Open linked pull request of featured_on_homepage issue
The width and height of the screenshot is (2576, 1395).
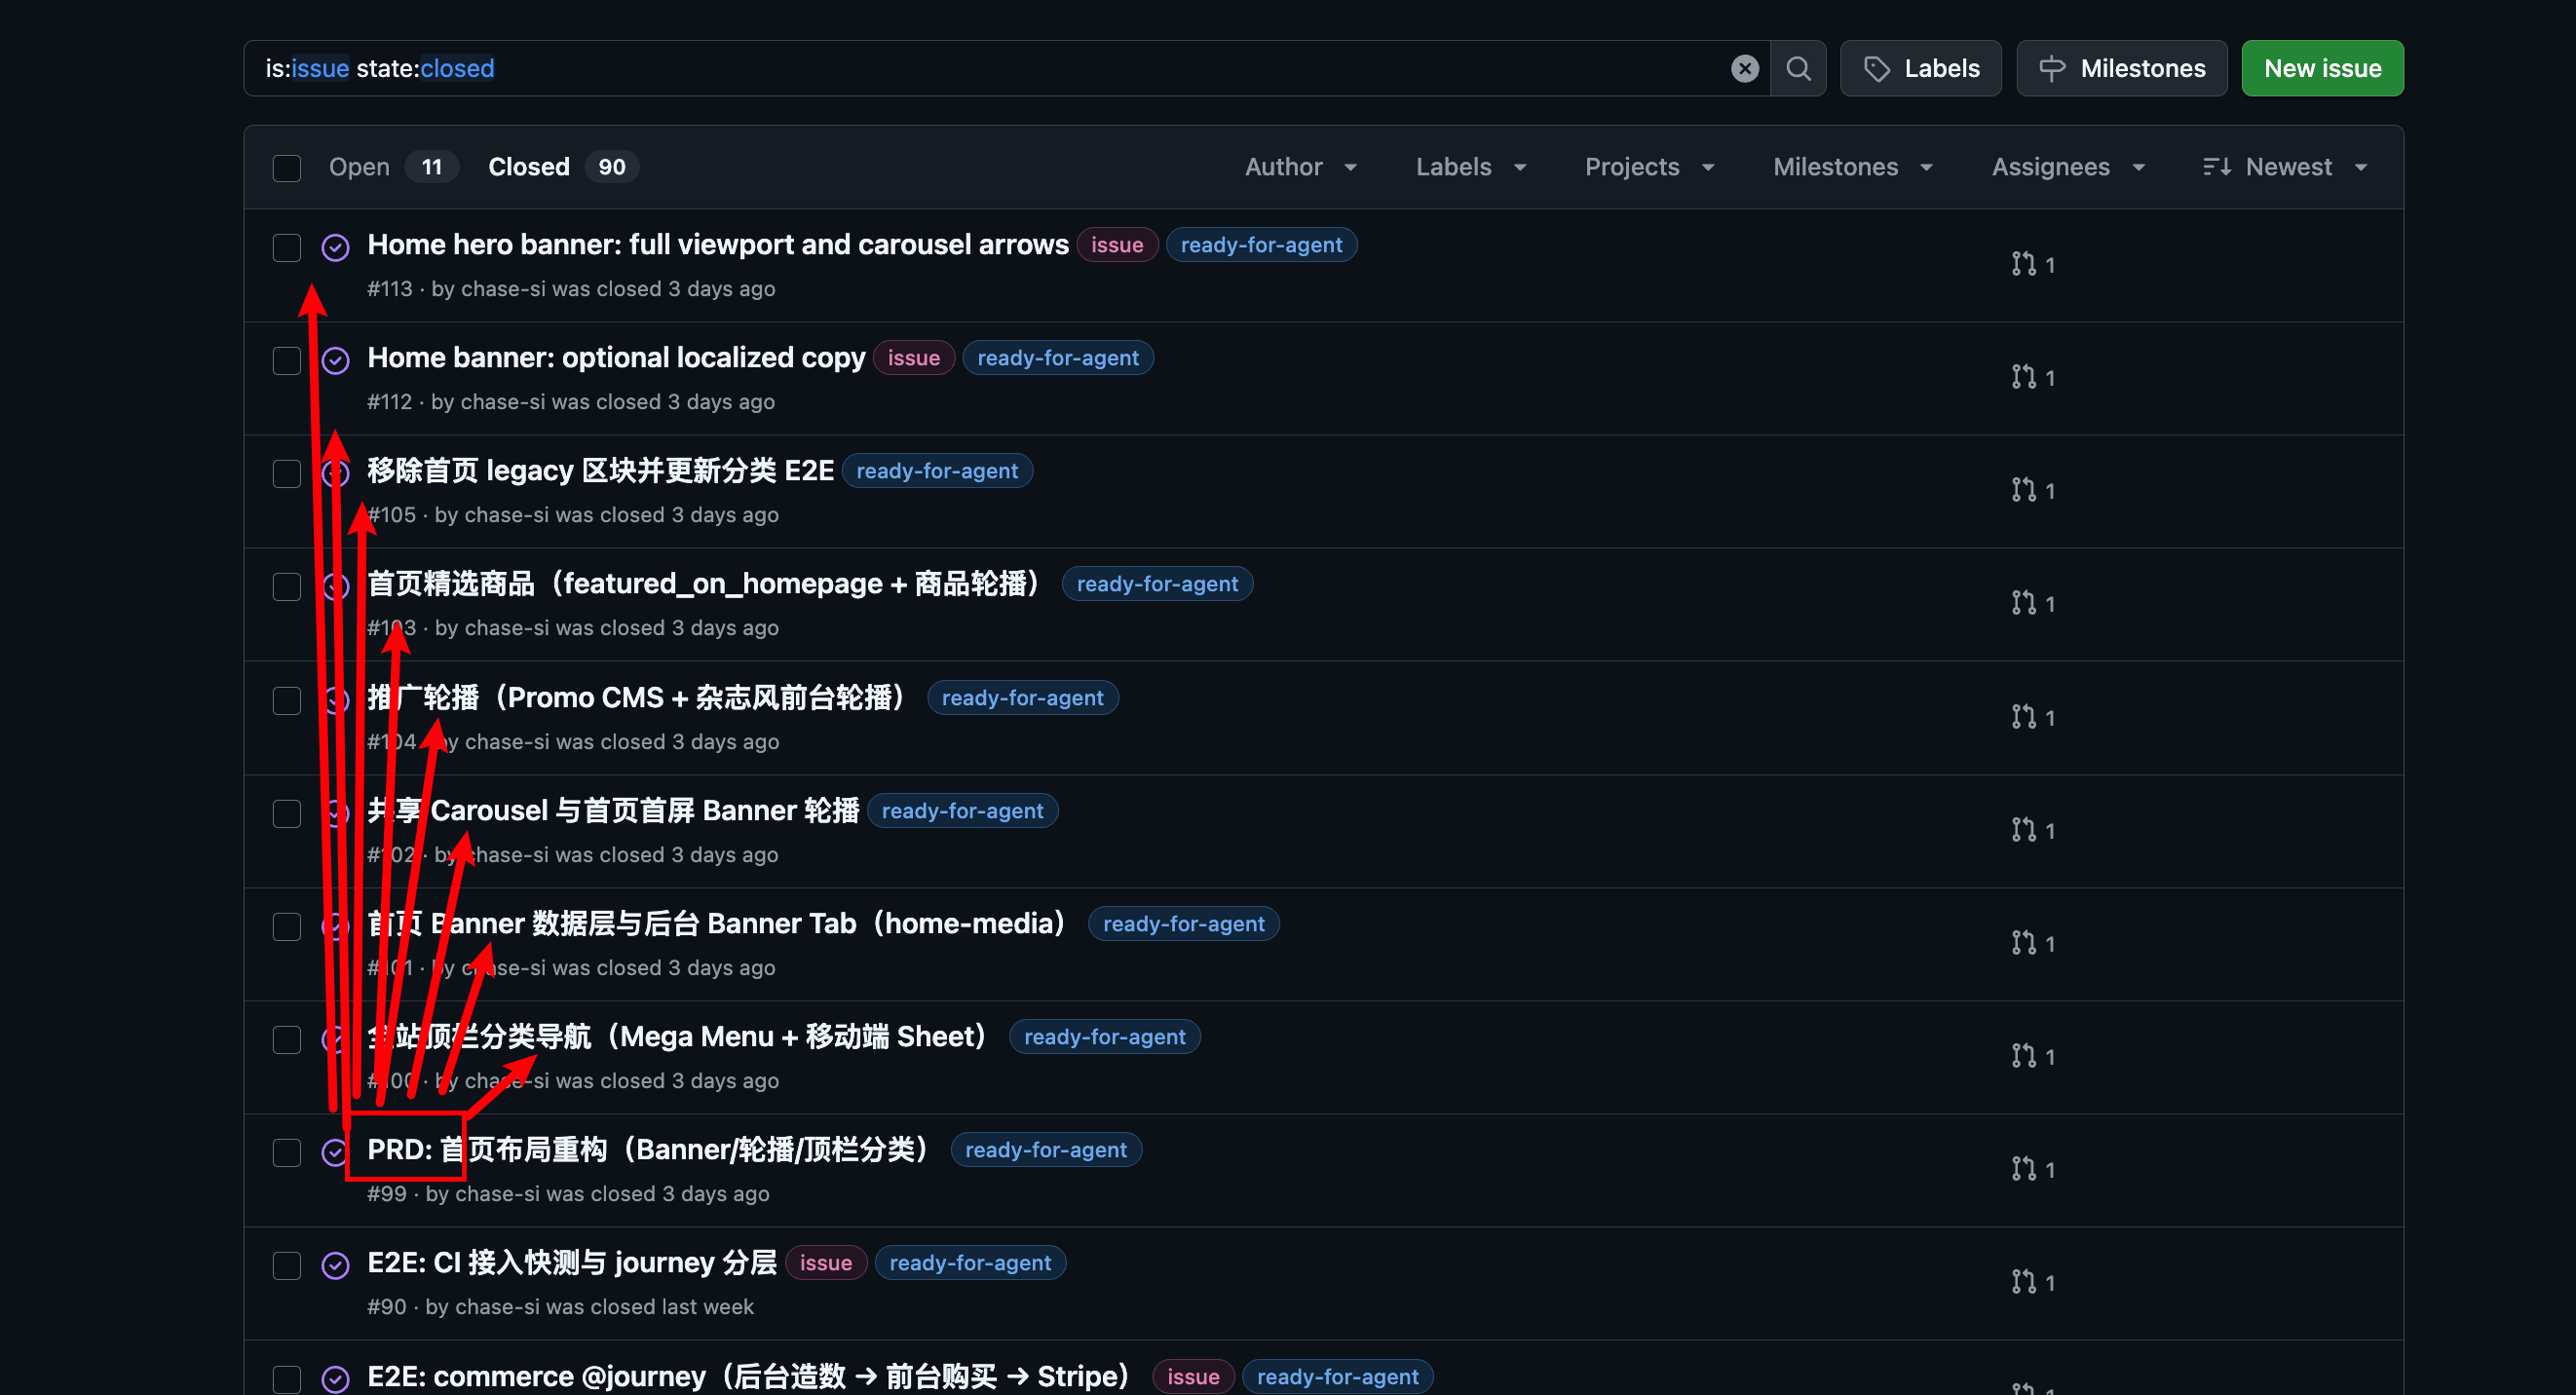pos(2033,603)
